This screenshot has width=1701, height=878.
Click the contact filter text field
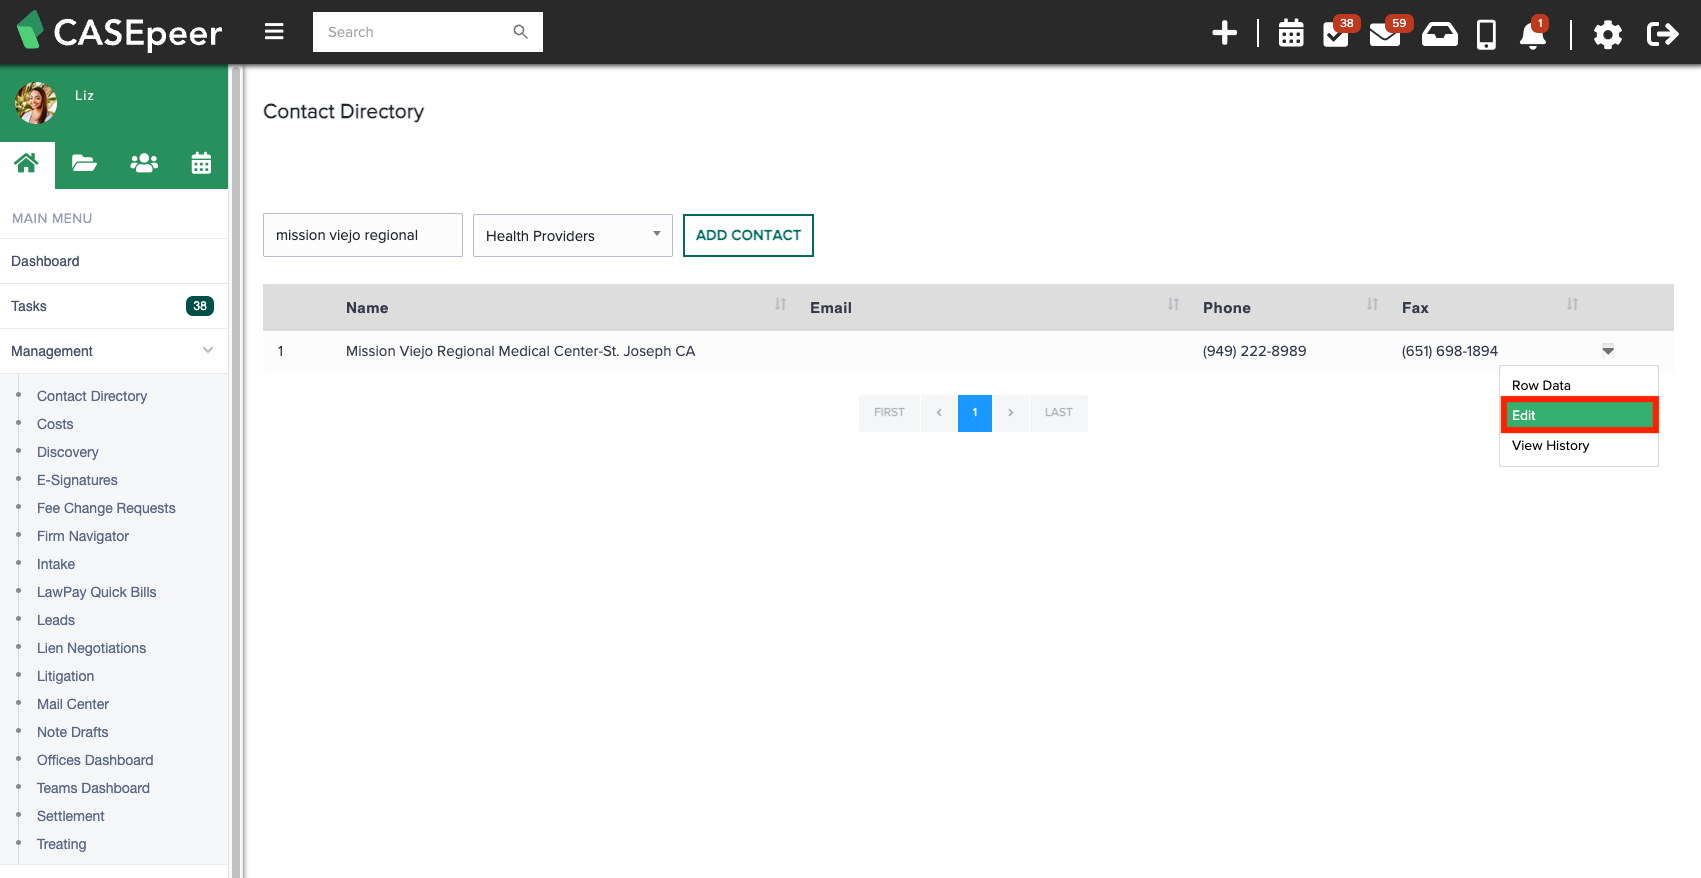click(363, 235)
